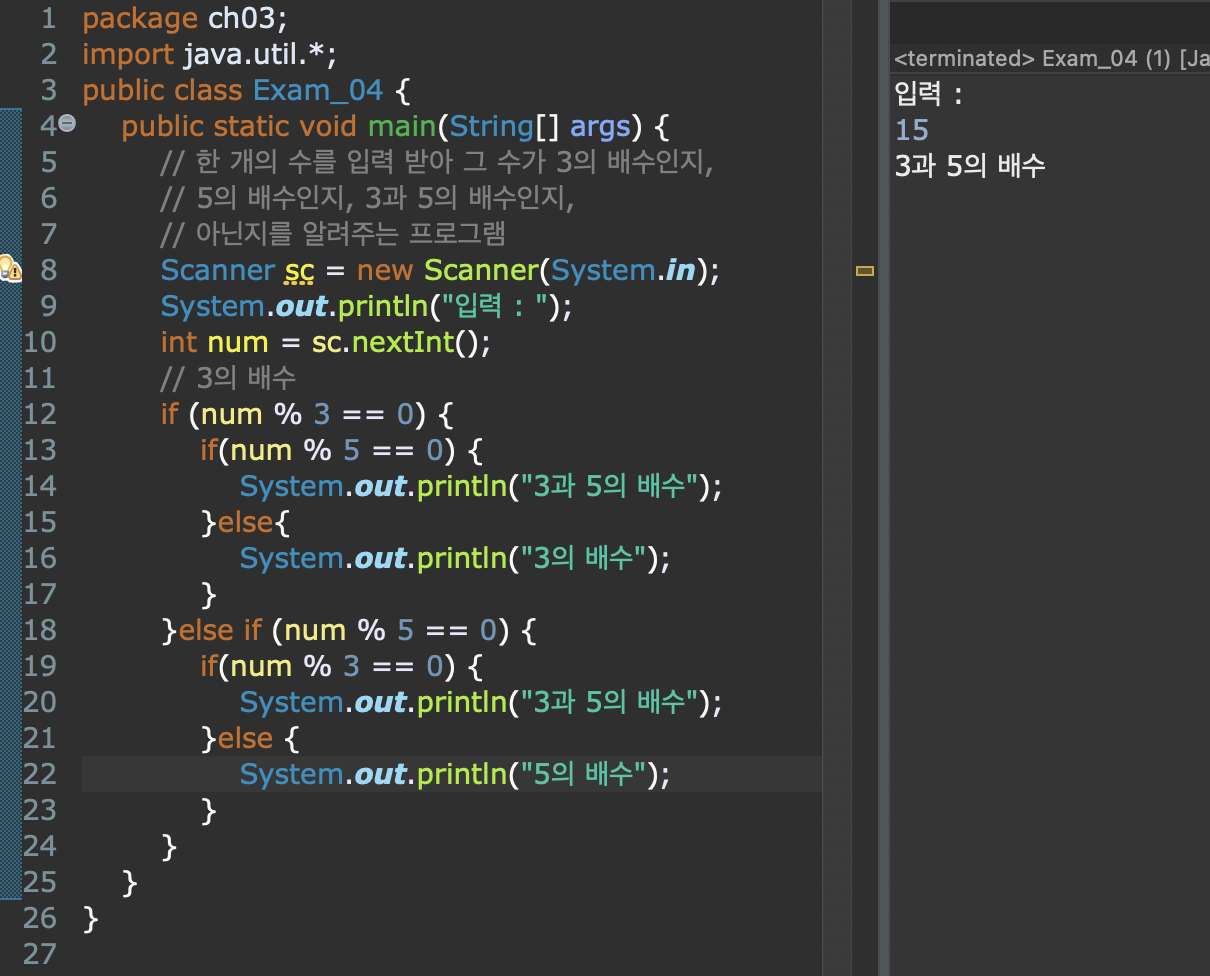Click the println "3과 5의 배수" on line 14
Image resolution: width=1210 pixels, height=976 pixels.
[x=481, y=486]
